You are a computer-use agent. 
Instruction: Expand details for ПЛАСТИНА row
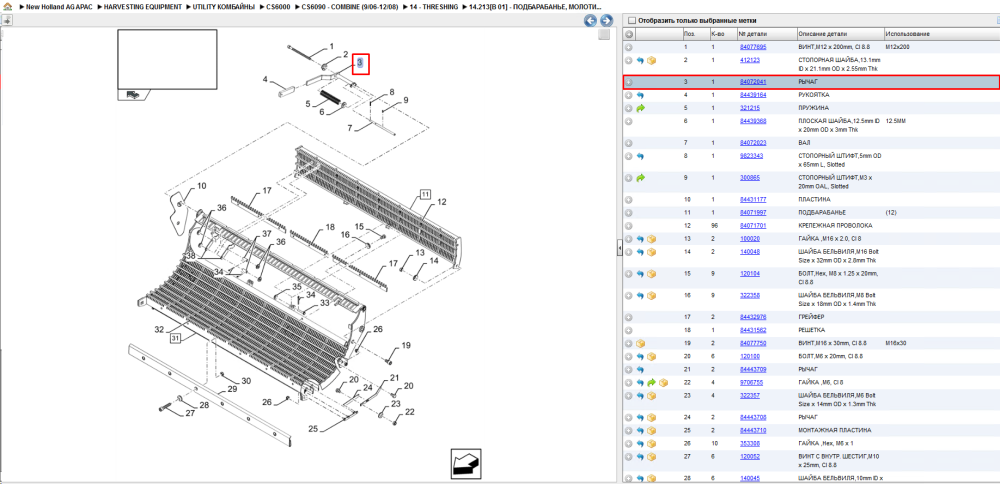click(x=629, y=199)
